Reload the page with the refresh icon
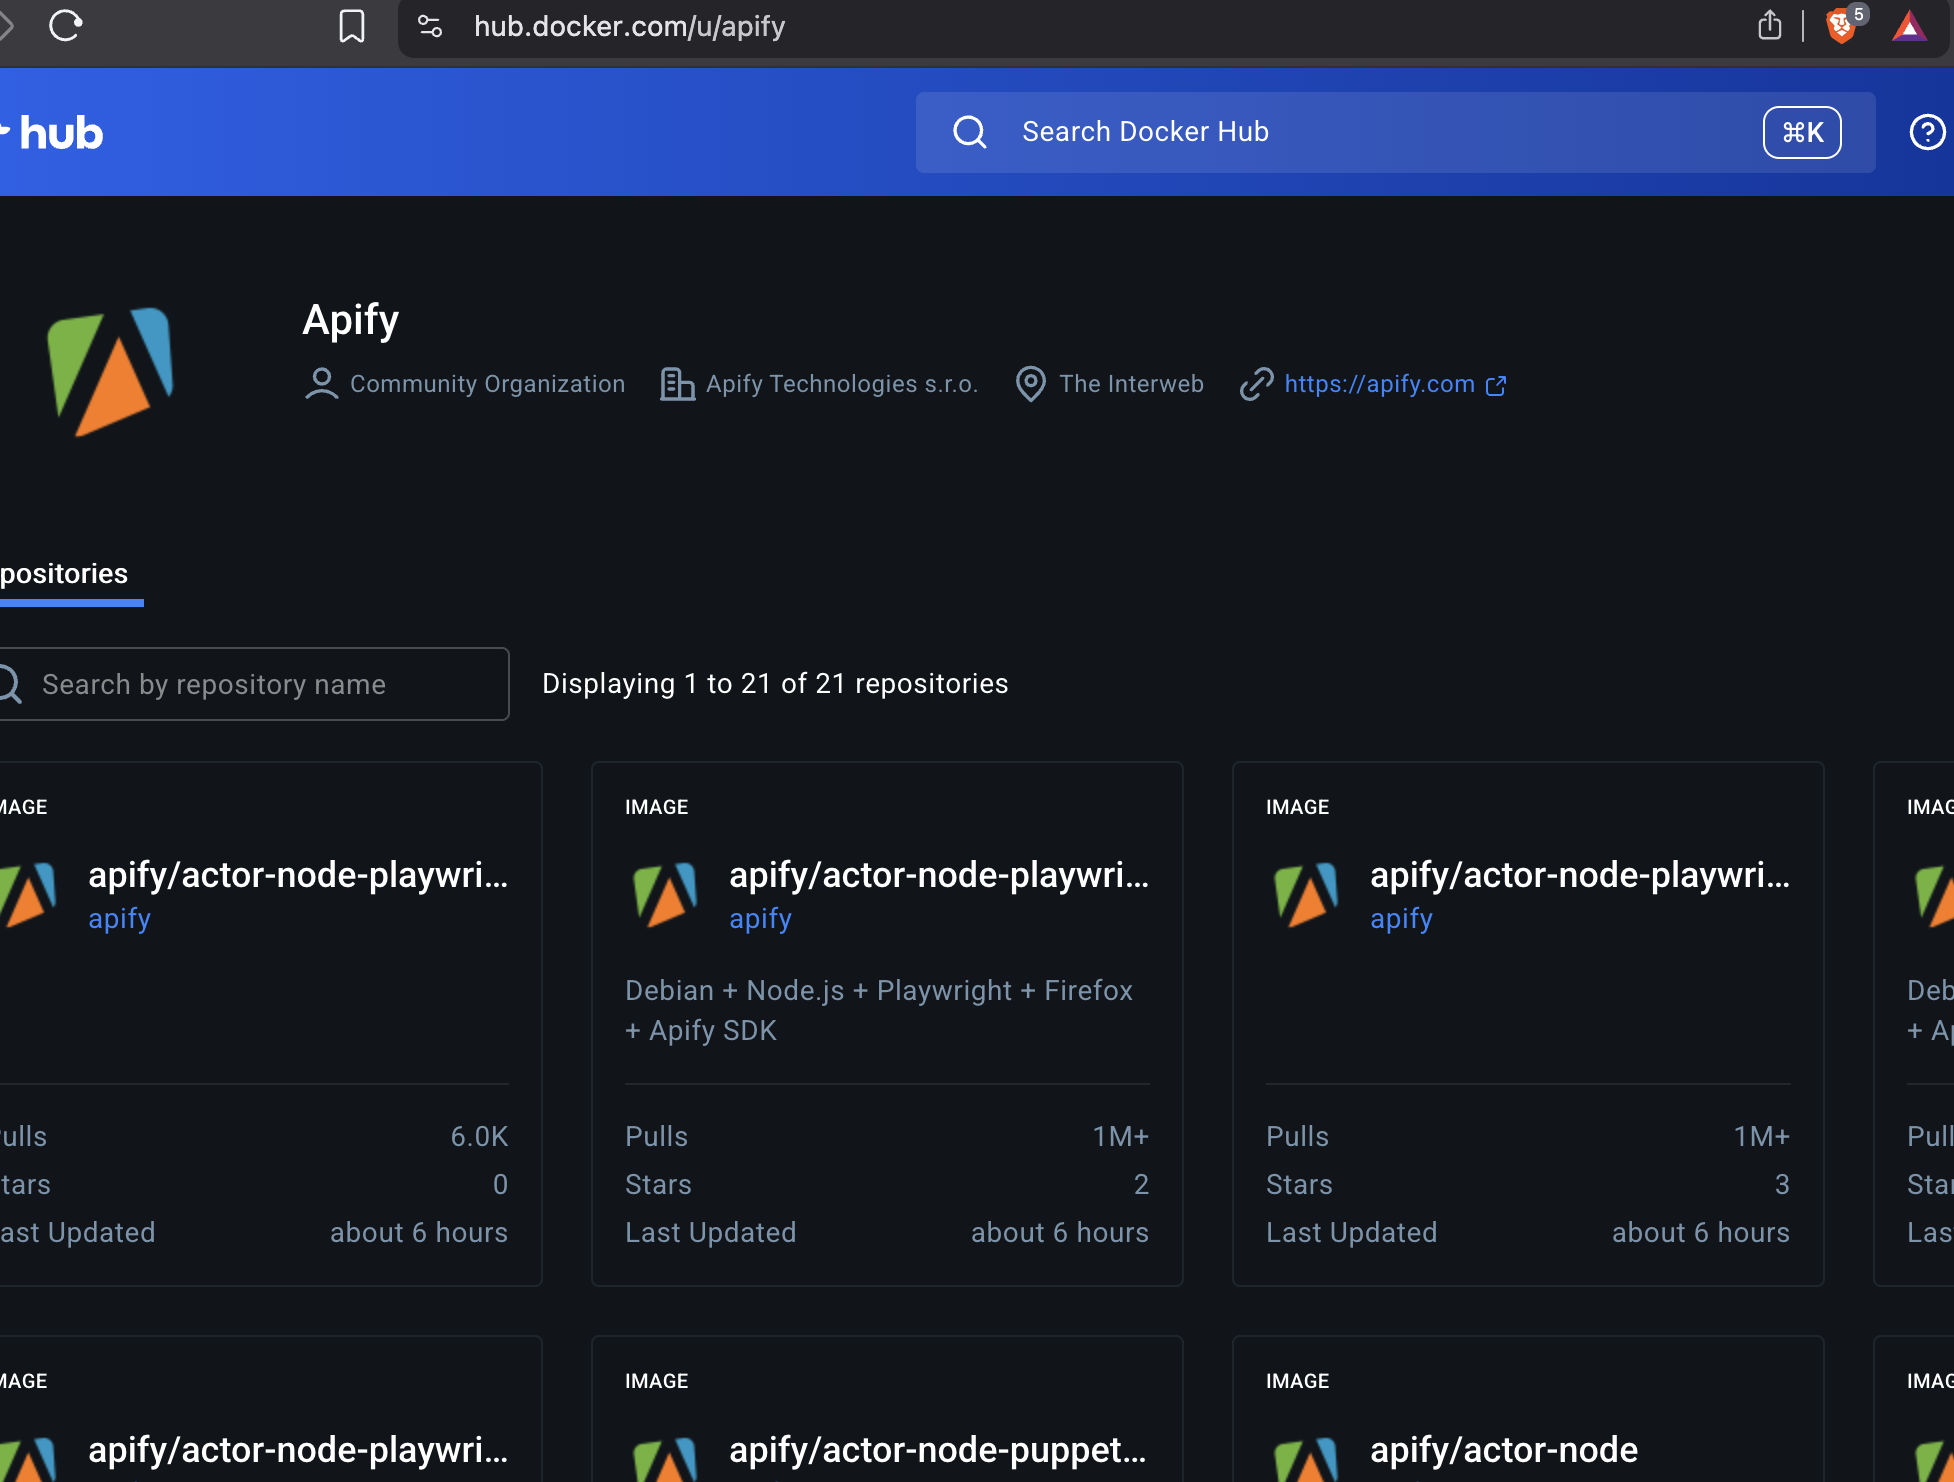The image size is (1954, 1482). click(65, 25)
